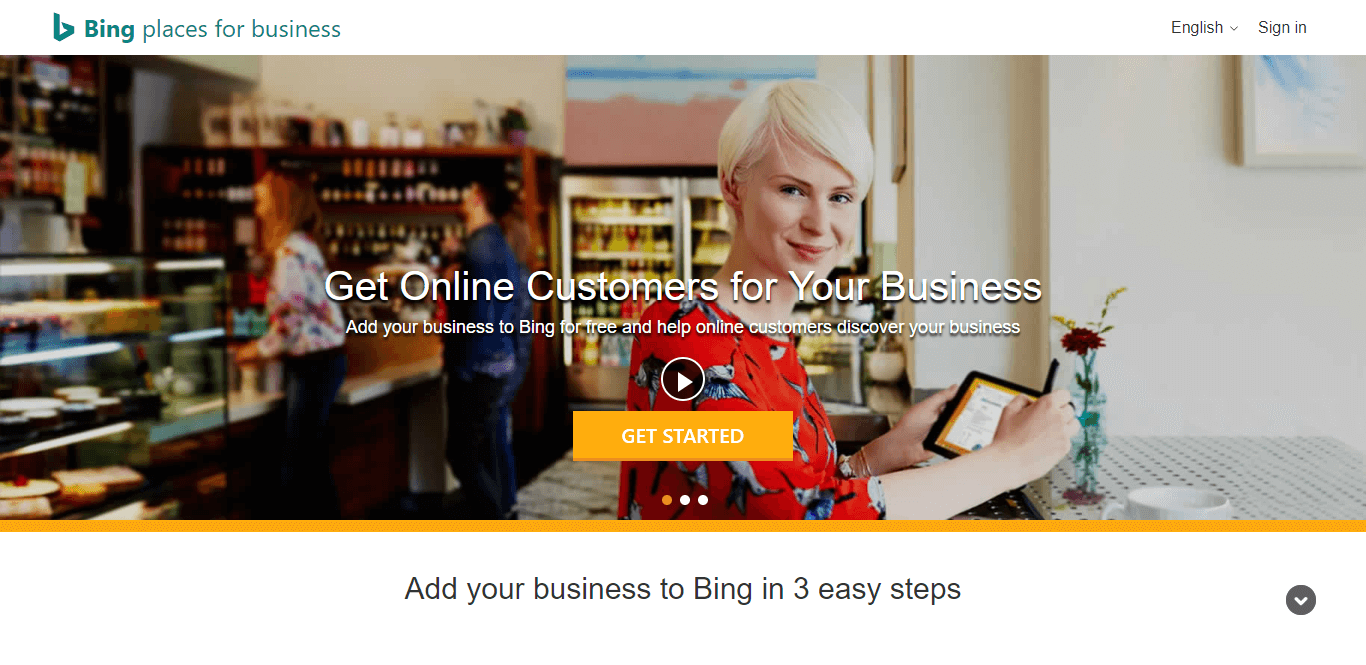
Task: Click the "Get Online Customers for Your Business" headline
Action: tap(683, 287)
